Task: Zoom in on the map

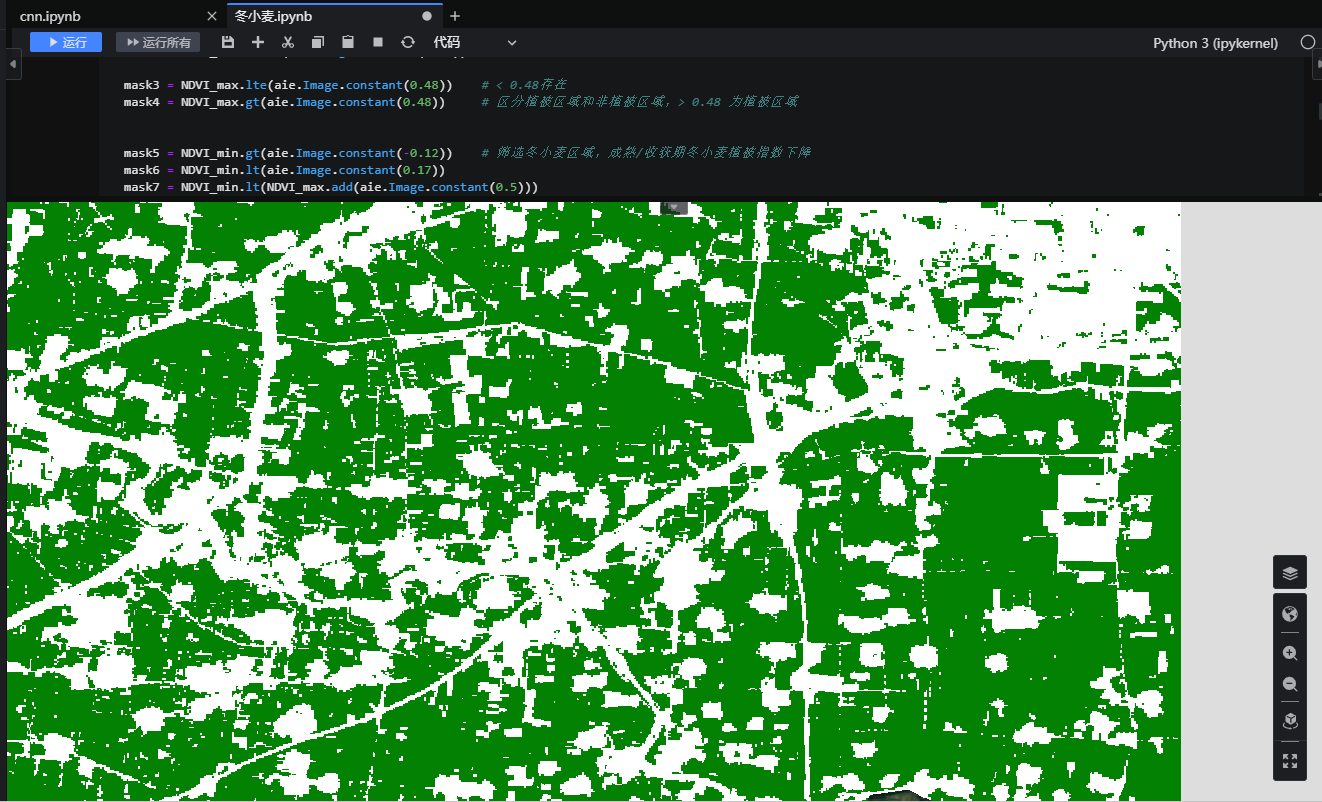Action: [x=1290, y=653]
